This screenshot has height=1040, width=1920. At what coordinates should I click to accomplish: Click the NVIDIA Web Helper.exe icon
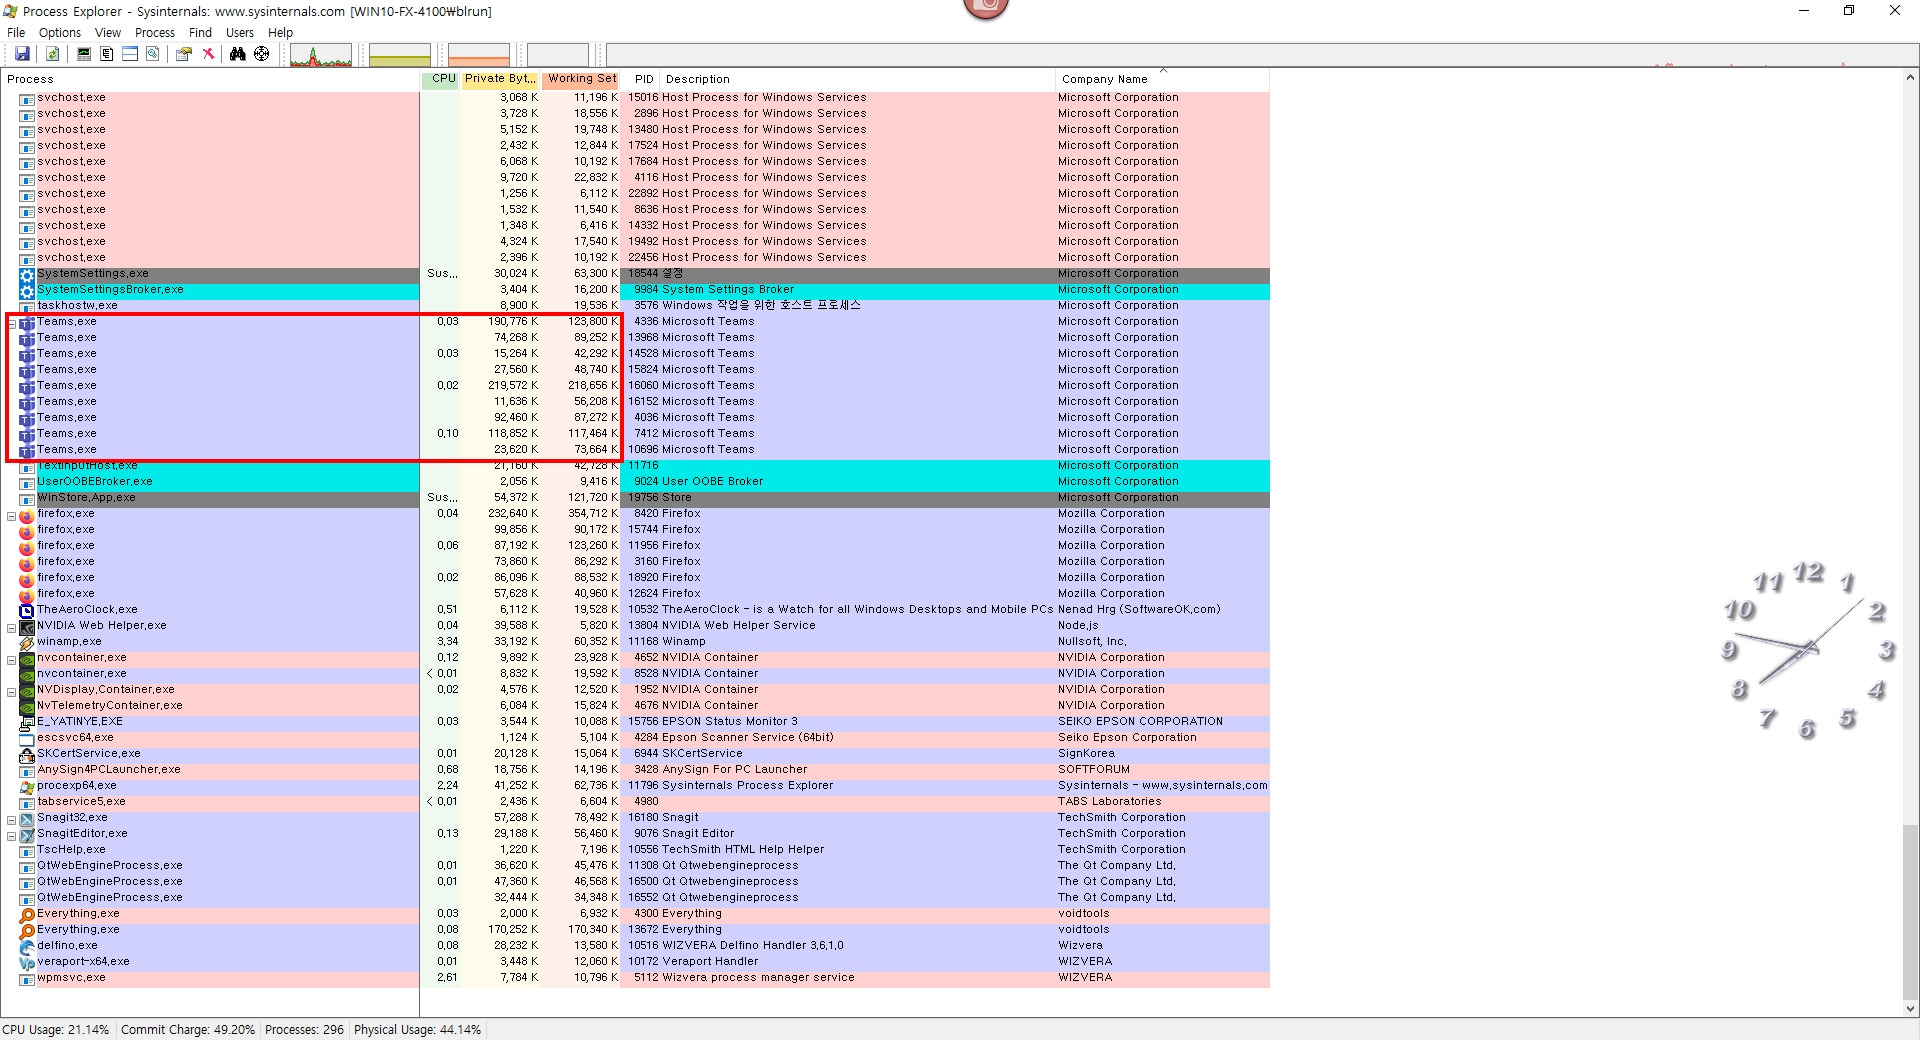click(x=27, y=626)
